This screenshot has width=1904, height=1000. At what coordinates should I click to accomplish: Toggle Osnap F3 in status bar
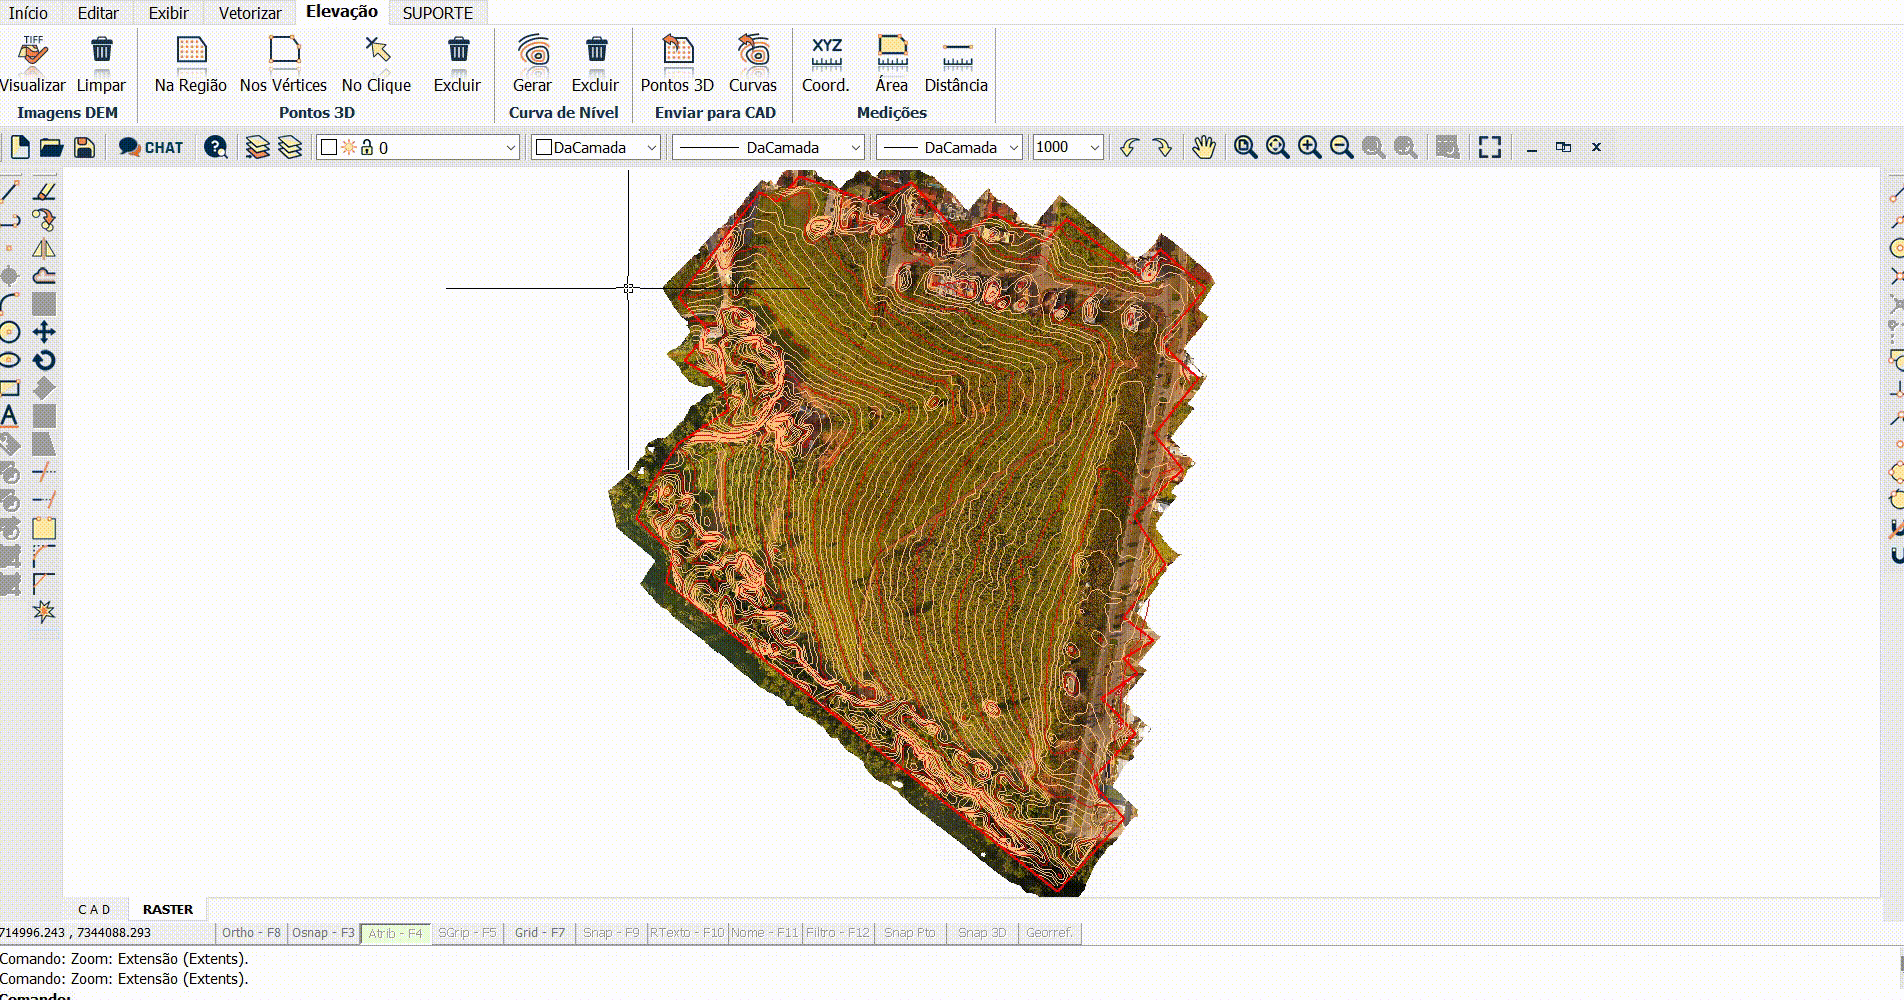[323, 933]
